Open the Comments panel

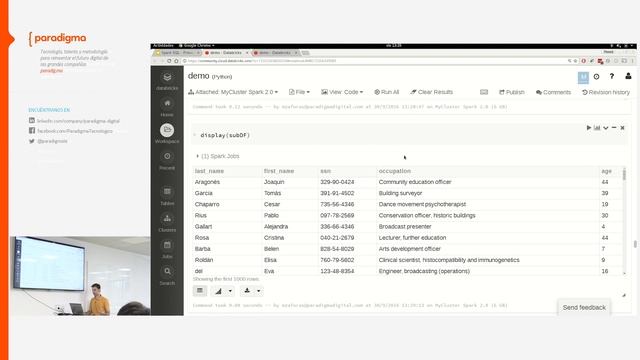click(x=553, y=92)
